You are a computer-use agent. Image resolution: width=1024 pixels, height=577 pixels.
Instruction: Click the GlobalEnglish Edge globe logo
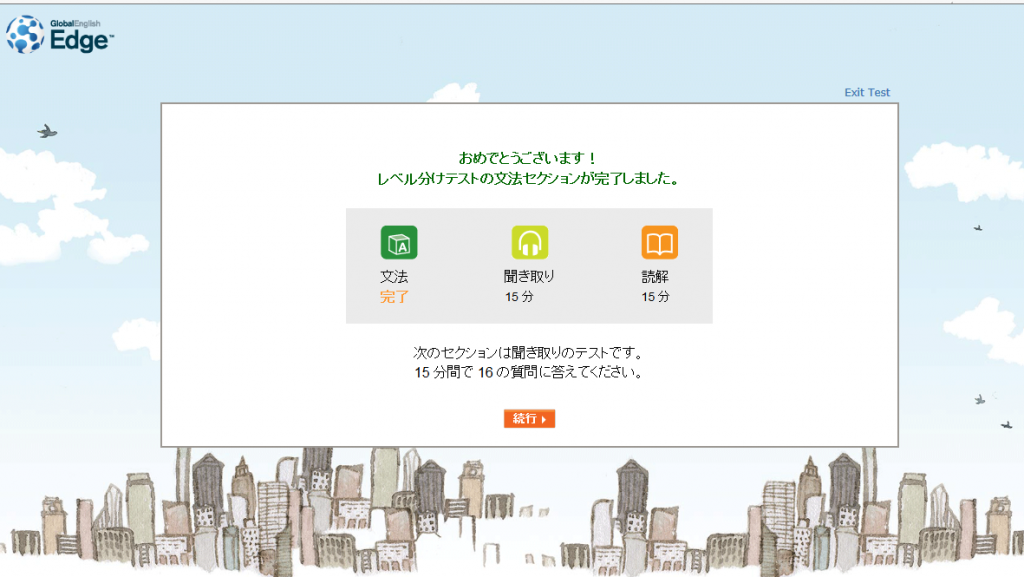tap(25, 35)
